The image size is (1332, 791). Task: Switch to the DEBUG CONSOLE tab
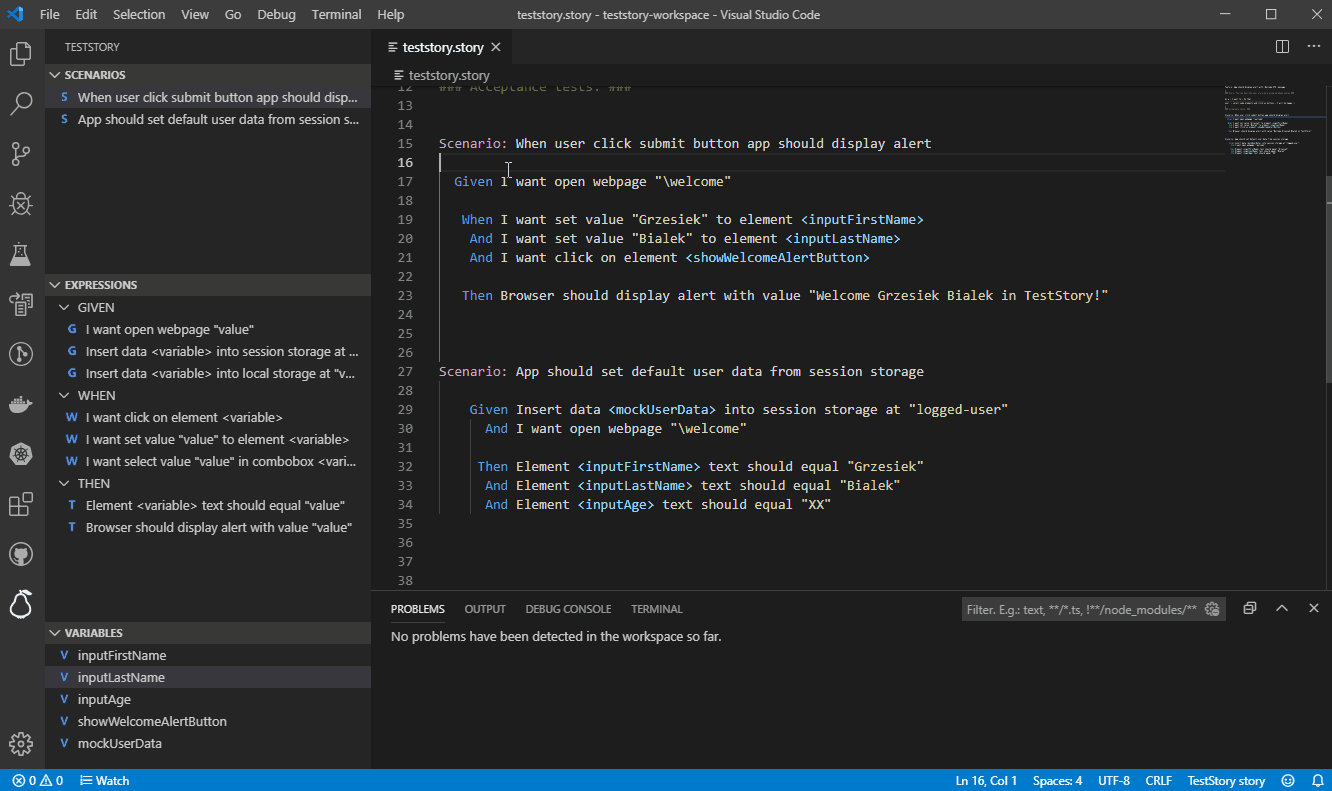point(568,609)
